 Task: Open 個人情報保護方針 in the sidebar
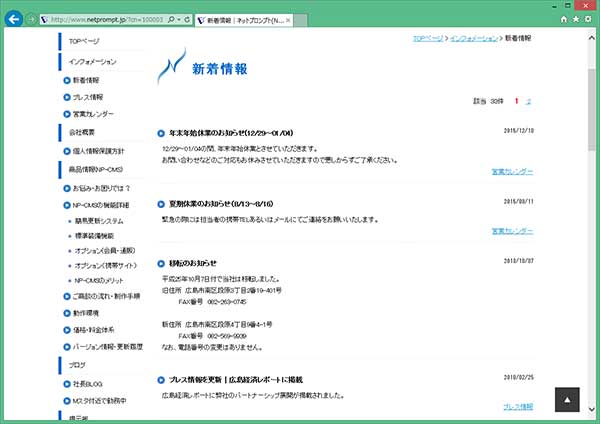tap(98, 151)
